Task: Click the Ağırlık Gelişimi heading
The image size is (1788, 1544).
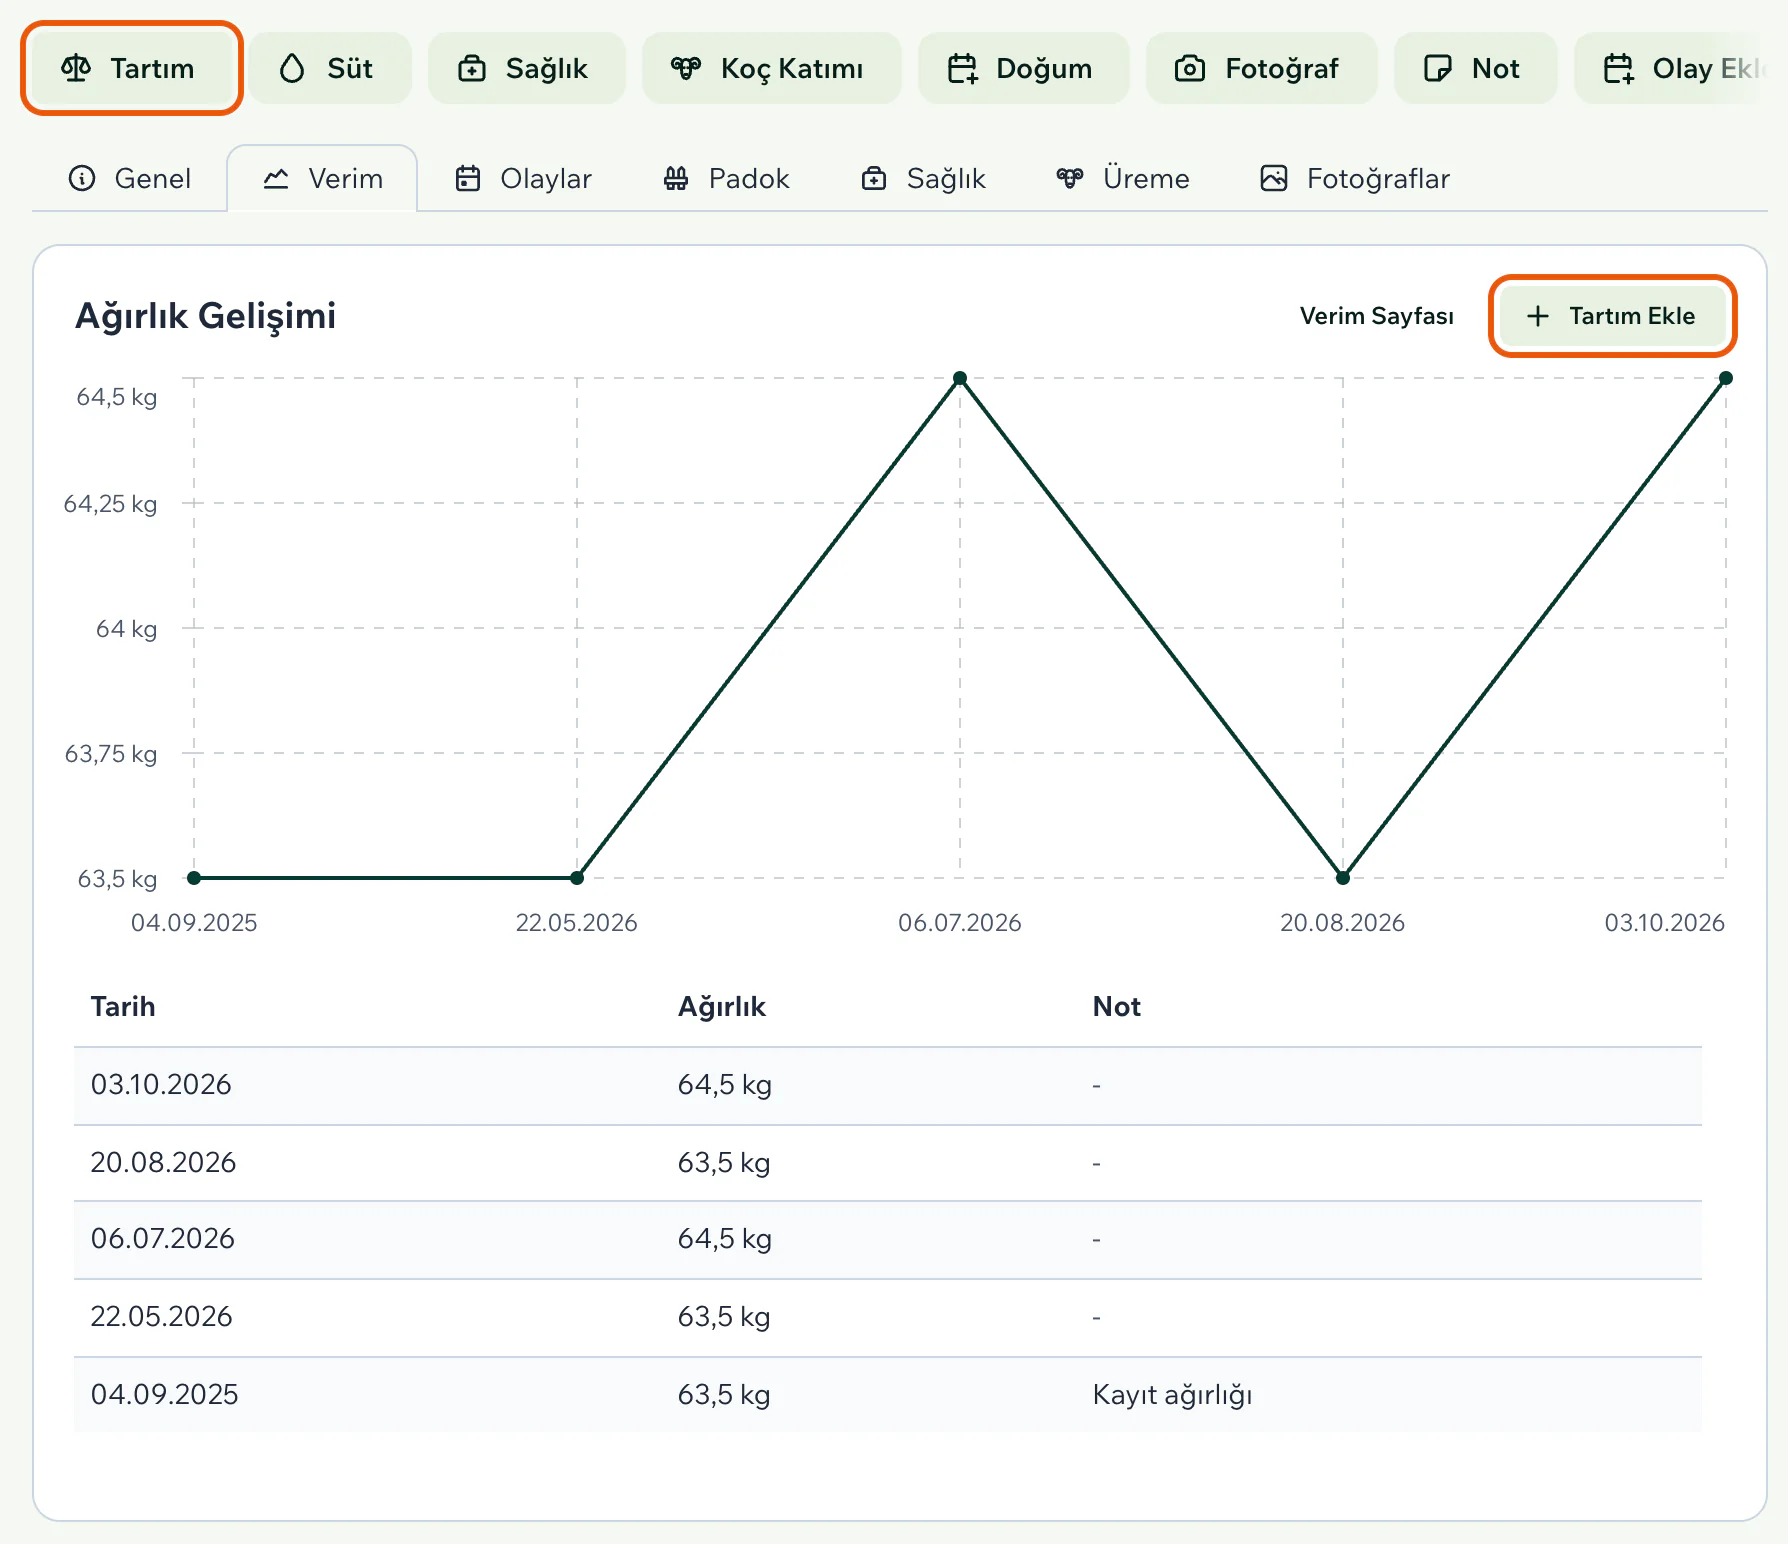Action: coord(205,316)
